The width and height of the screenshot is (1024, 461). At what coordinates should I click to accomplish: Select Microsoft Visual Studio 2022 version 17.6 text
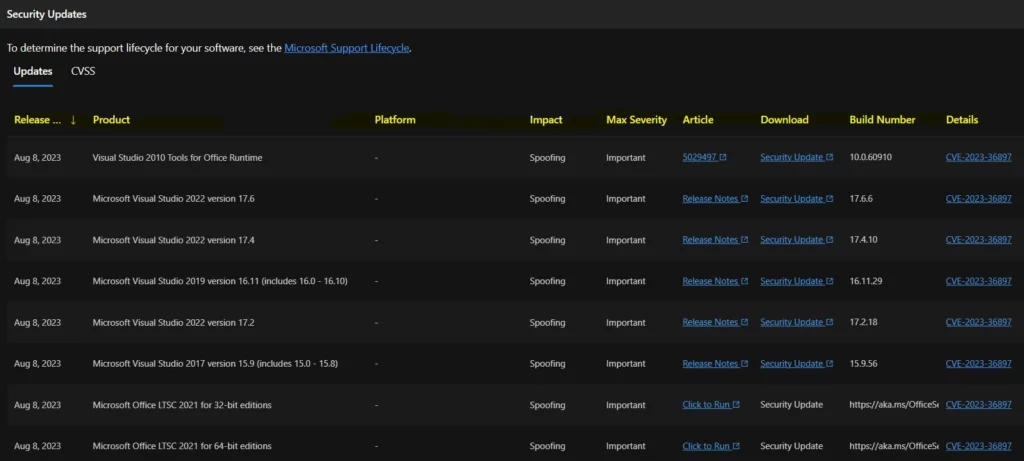tap(174, 199)
